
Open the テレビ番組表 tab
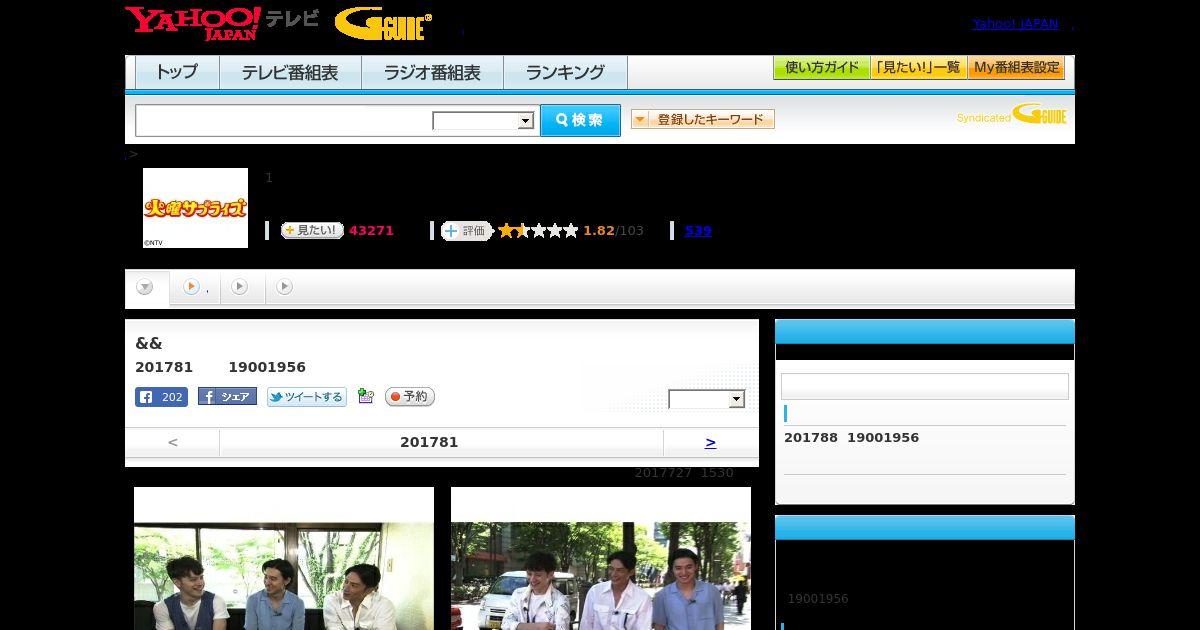[290, 72]
